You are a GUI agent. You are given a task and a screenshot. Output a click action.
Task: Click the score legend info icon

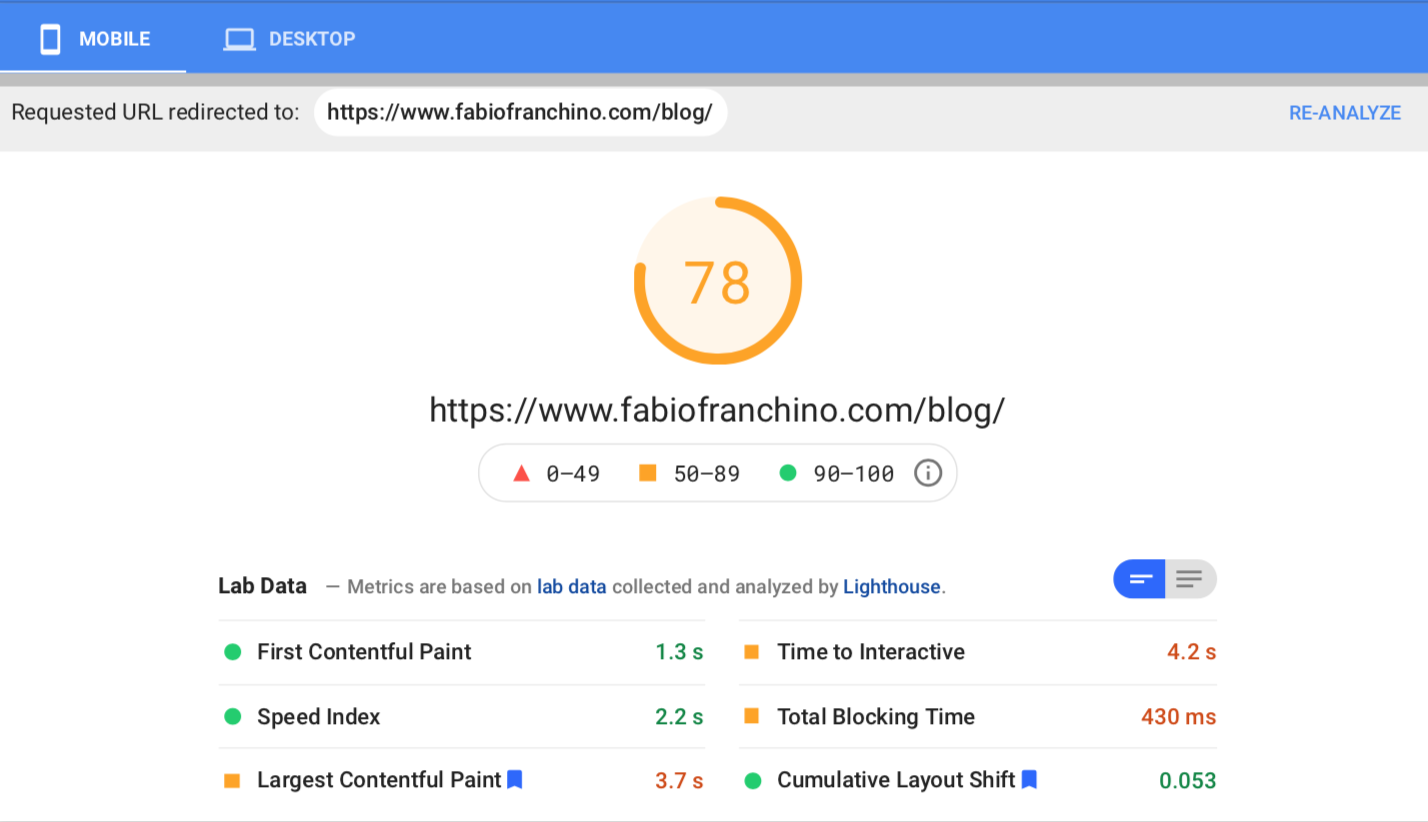coord(928,473)
